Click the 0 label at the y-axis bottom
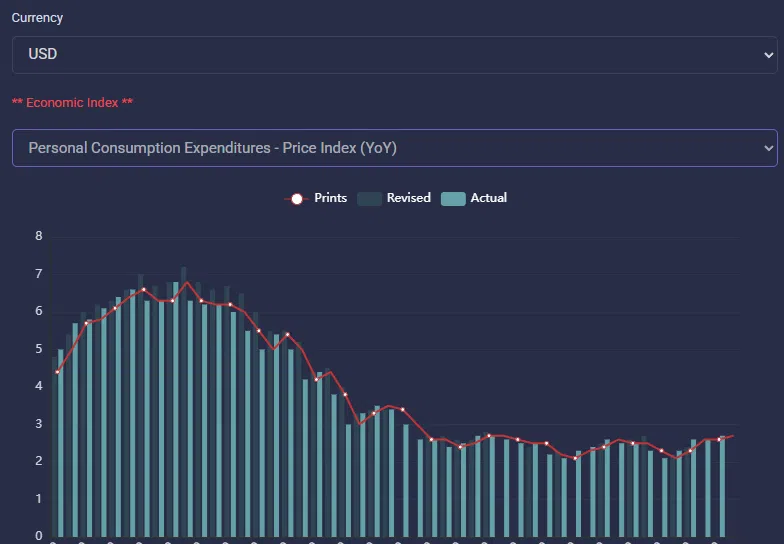Screen dimensions: 784x544 click(39, 536)
